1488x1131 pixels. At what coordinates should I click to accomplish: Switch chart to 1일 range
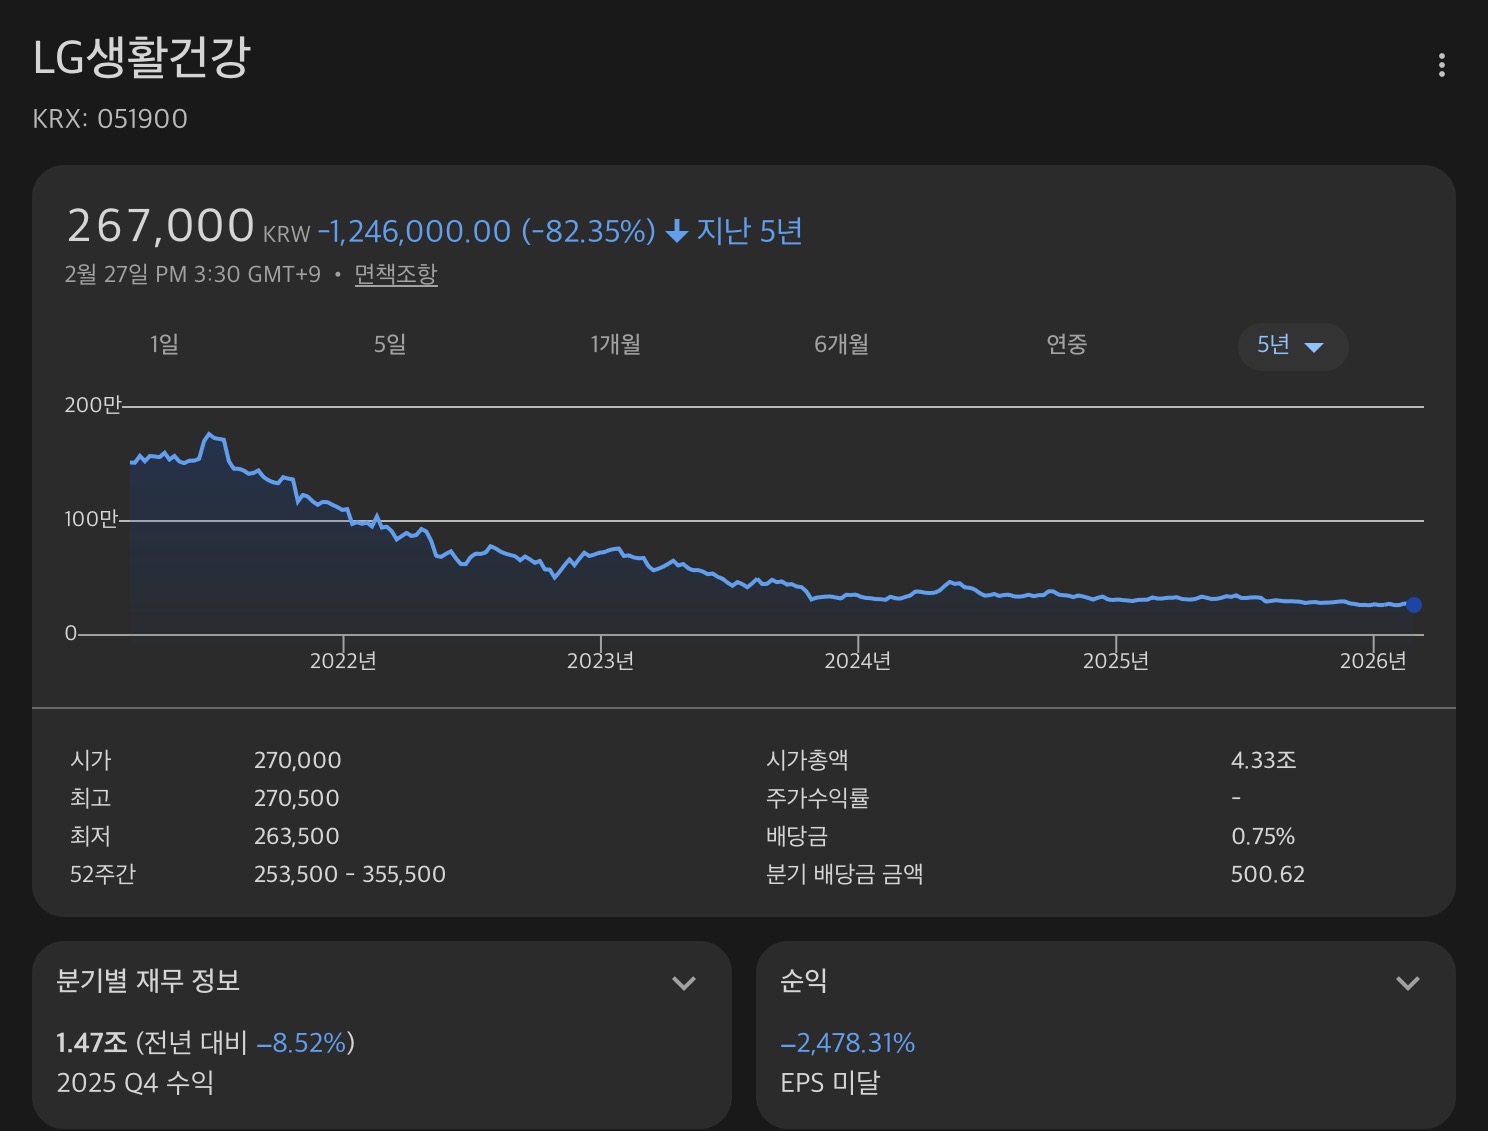tap(164, 345)
